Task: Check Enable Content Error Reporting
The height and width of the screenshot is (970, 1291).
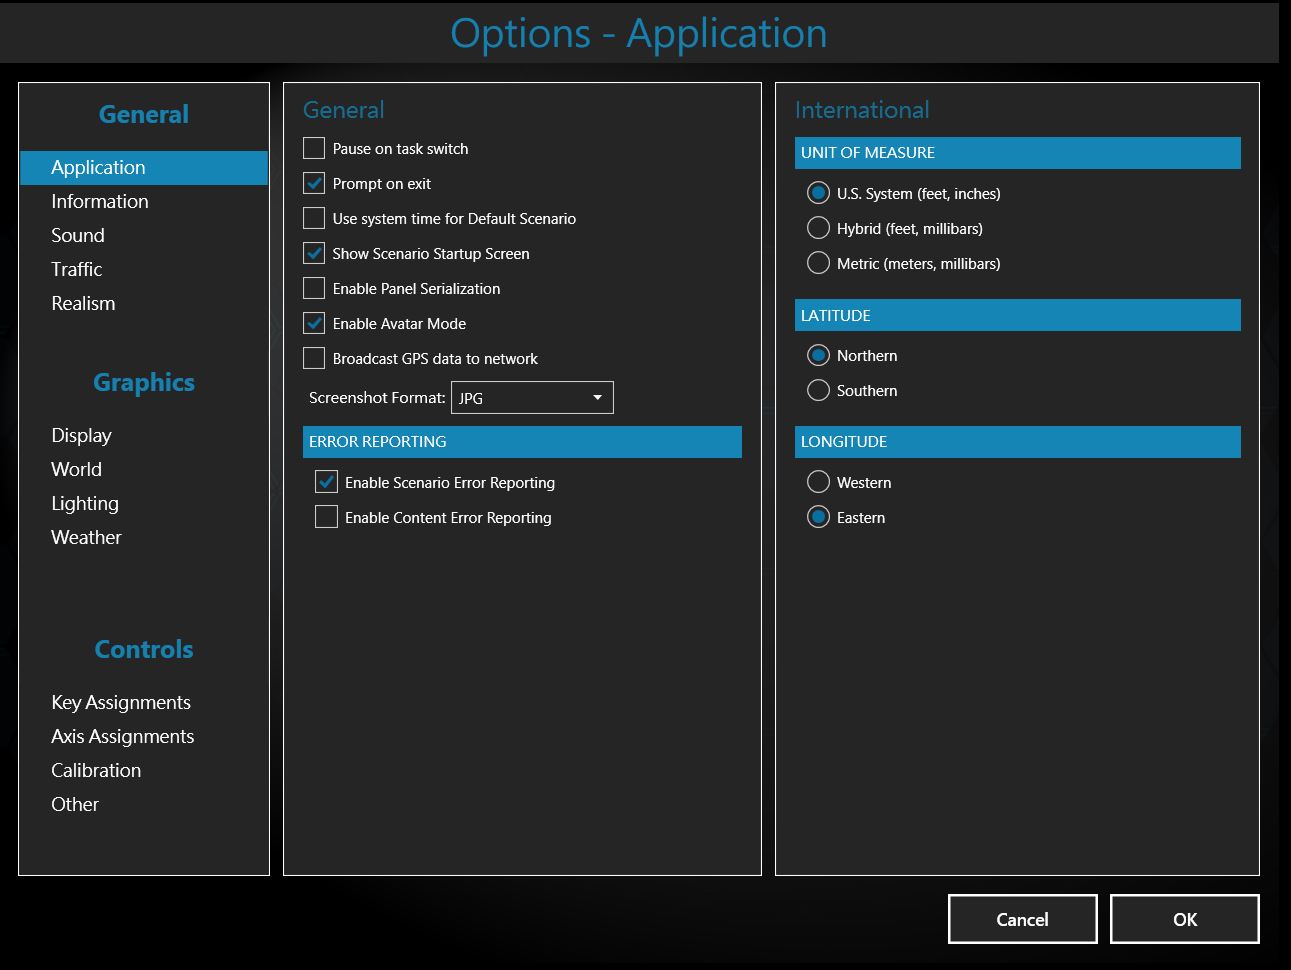Action: point(326,517)
